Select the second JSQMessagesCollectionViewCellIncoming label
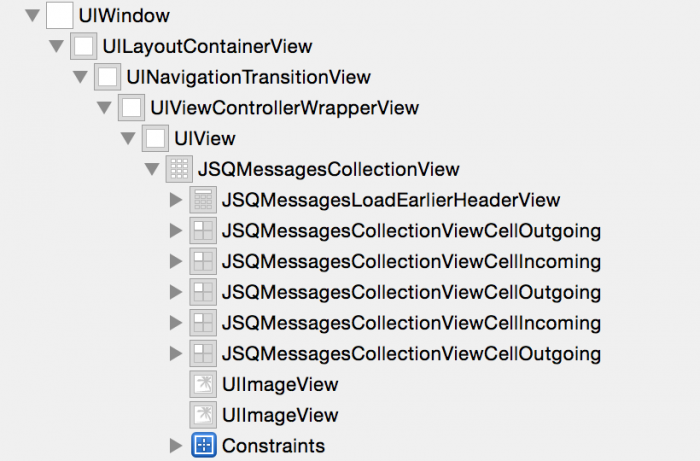Screen dimensions: 700x461 tap(411, 322)
